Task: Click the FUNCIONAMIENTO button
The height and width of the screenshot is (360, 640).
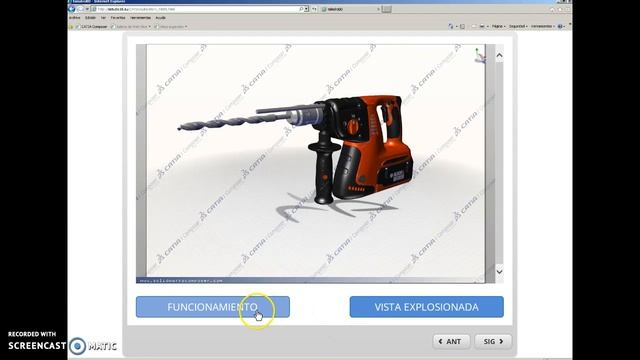Action: point(213,307)
